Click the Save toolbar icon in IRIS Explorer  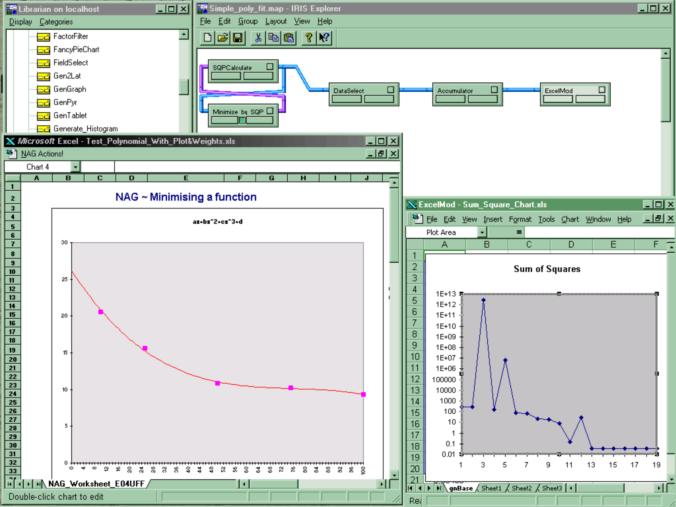coord(237,38)
